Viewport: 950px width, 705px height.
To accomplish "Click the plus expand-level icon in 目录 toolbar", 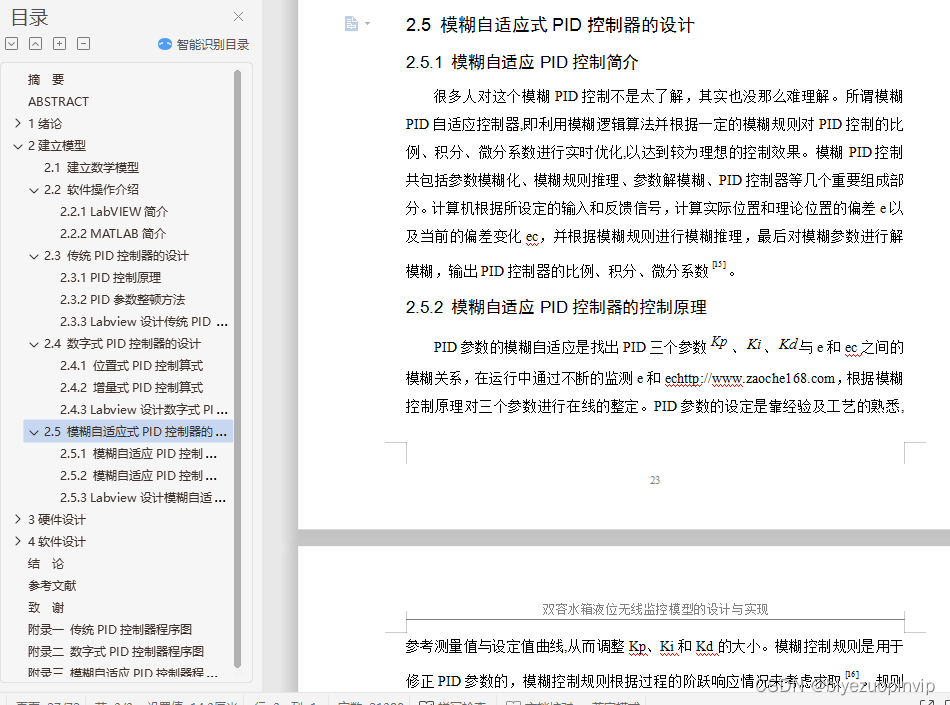I will click(x=59, y=44).
